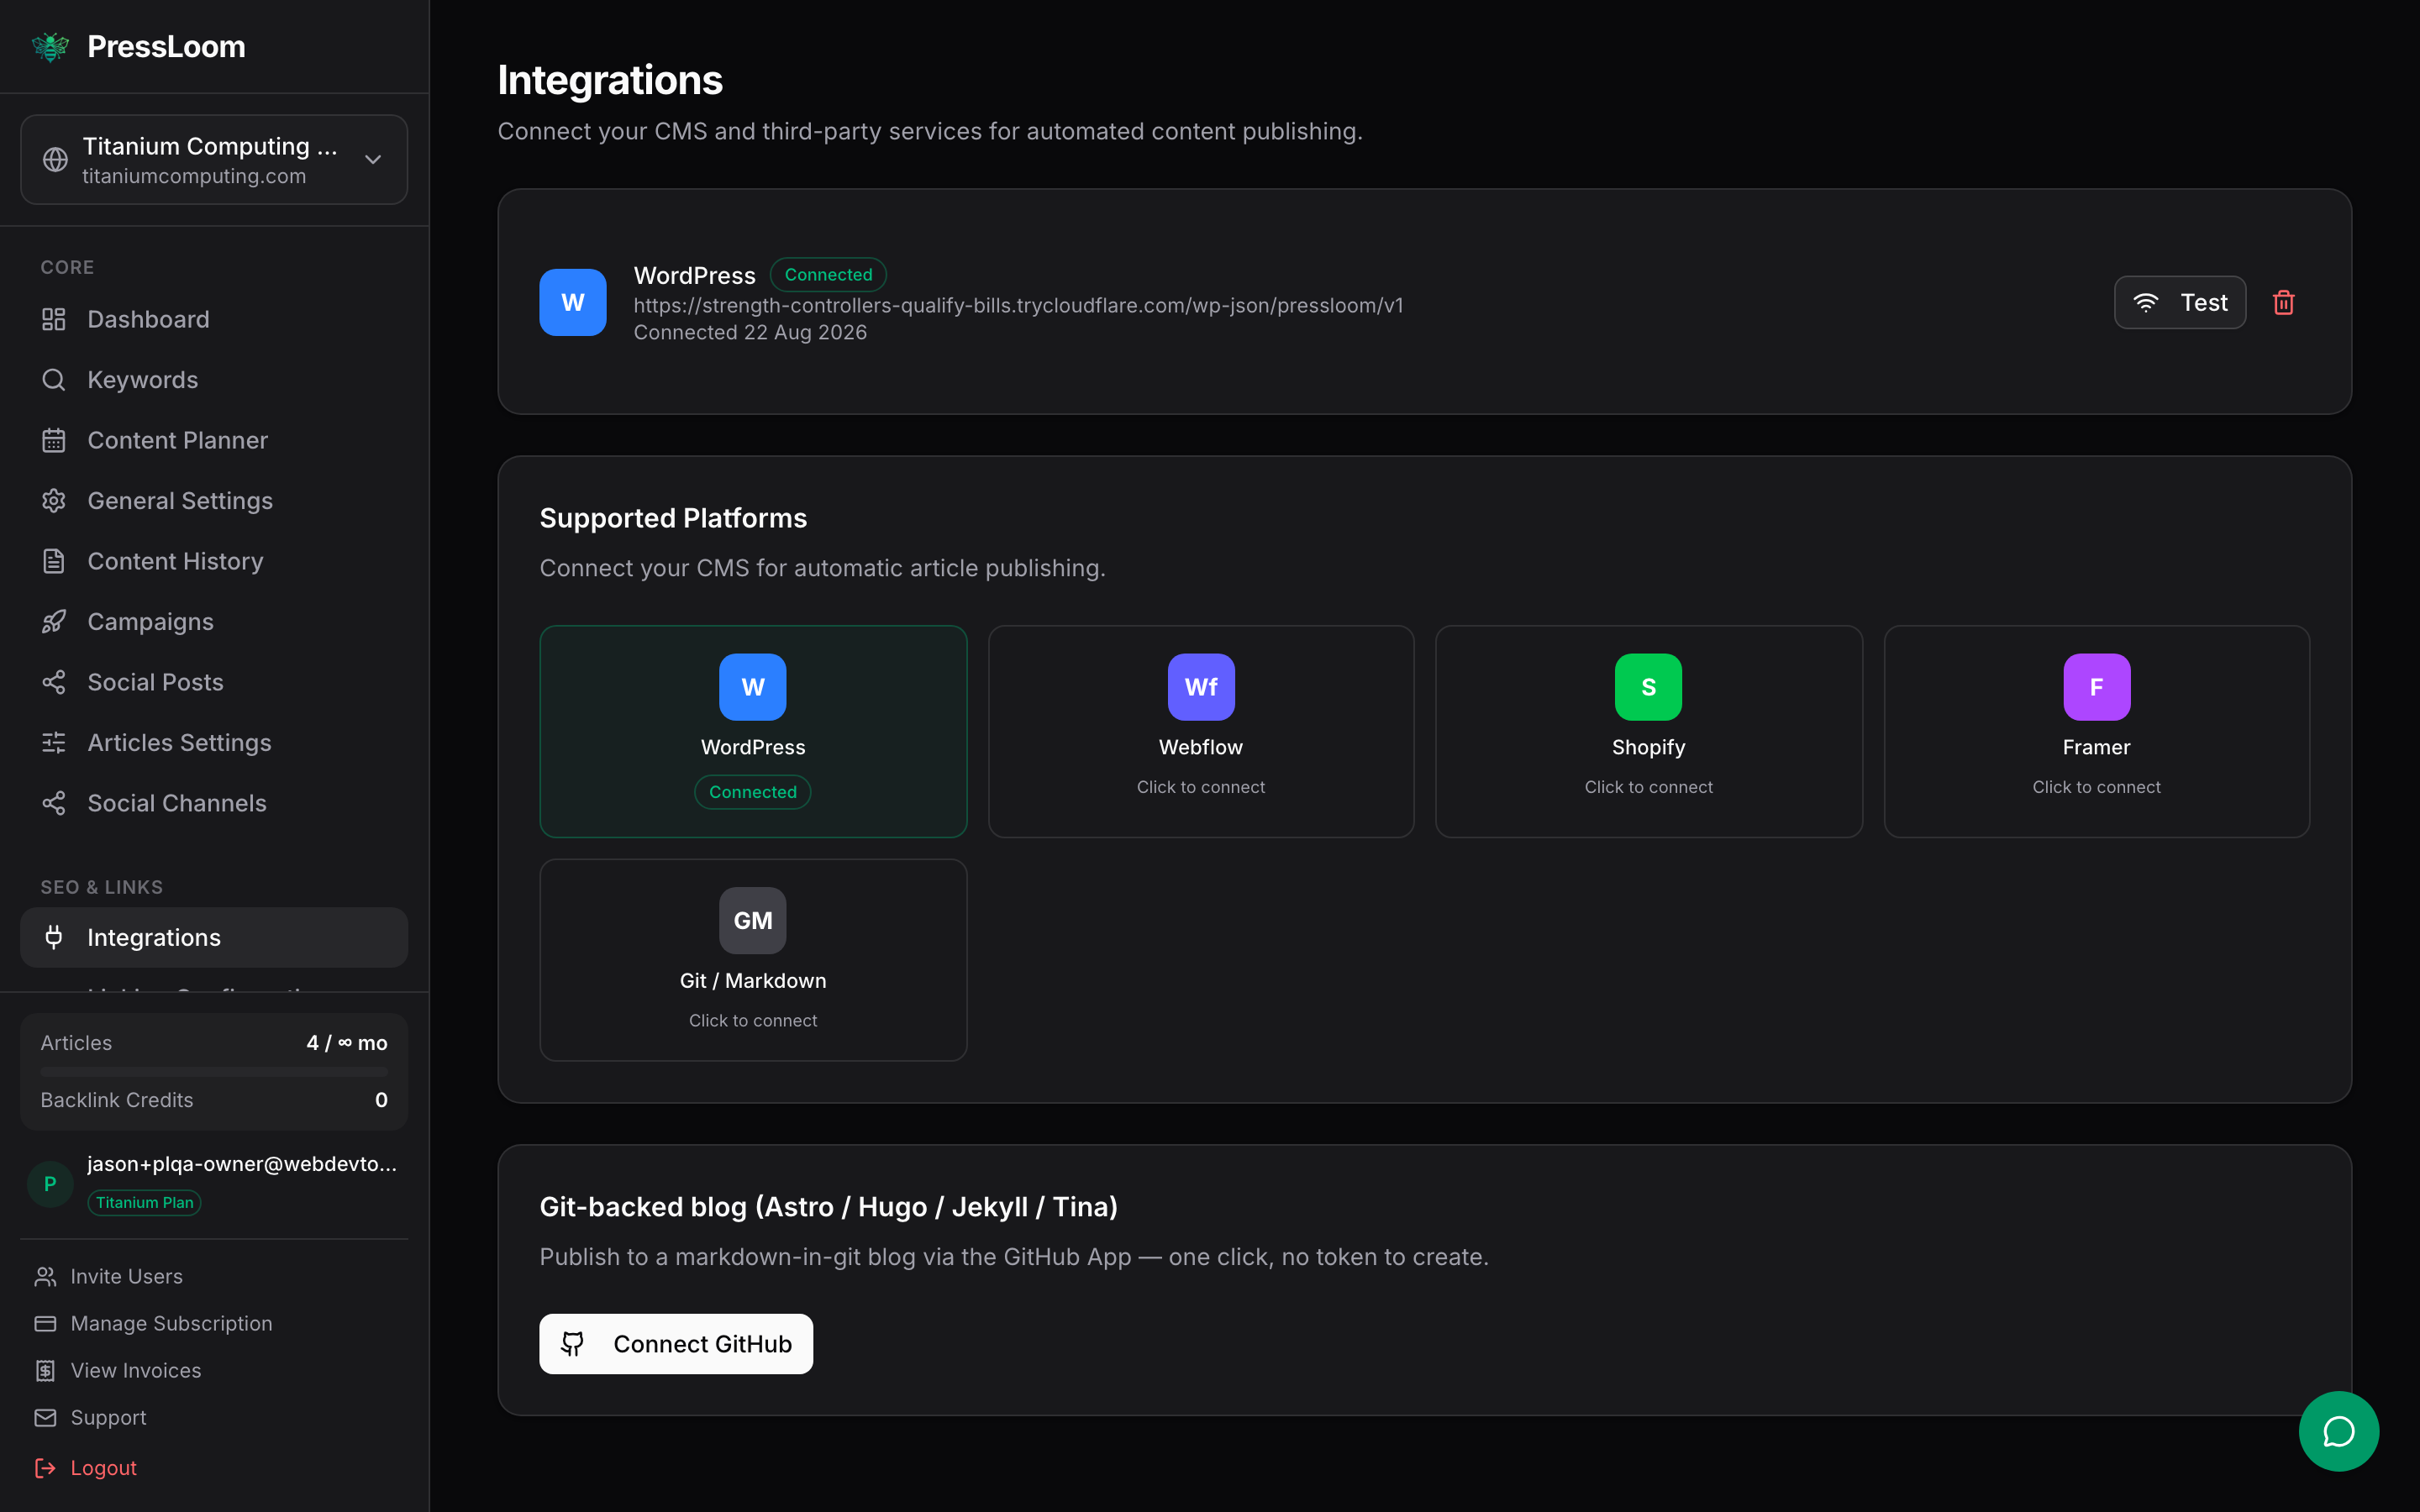The width and height of the screenshot is (2420, 1512).
Task: Go to Content Planner
Action: pyautogui.click(x=214, y=440)
